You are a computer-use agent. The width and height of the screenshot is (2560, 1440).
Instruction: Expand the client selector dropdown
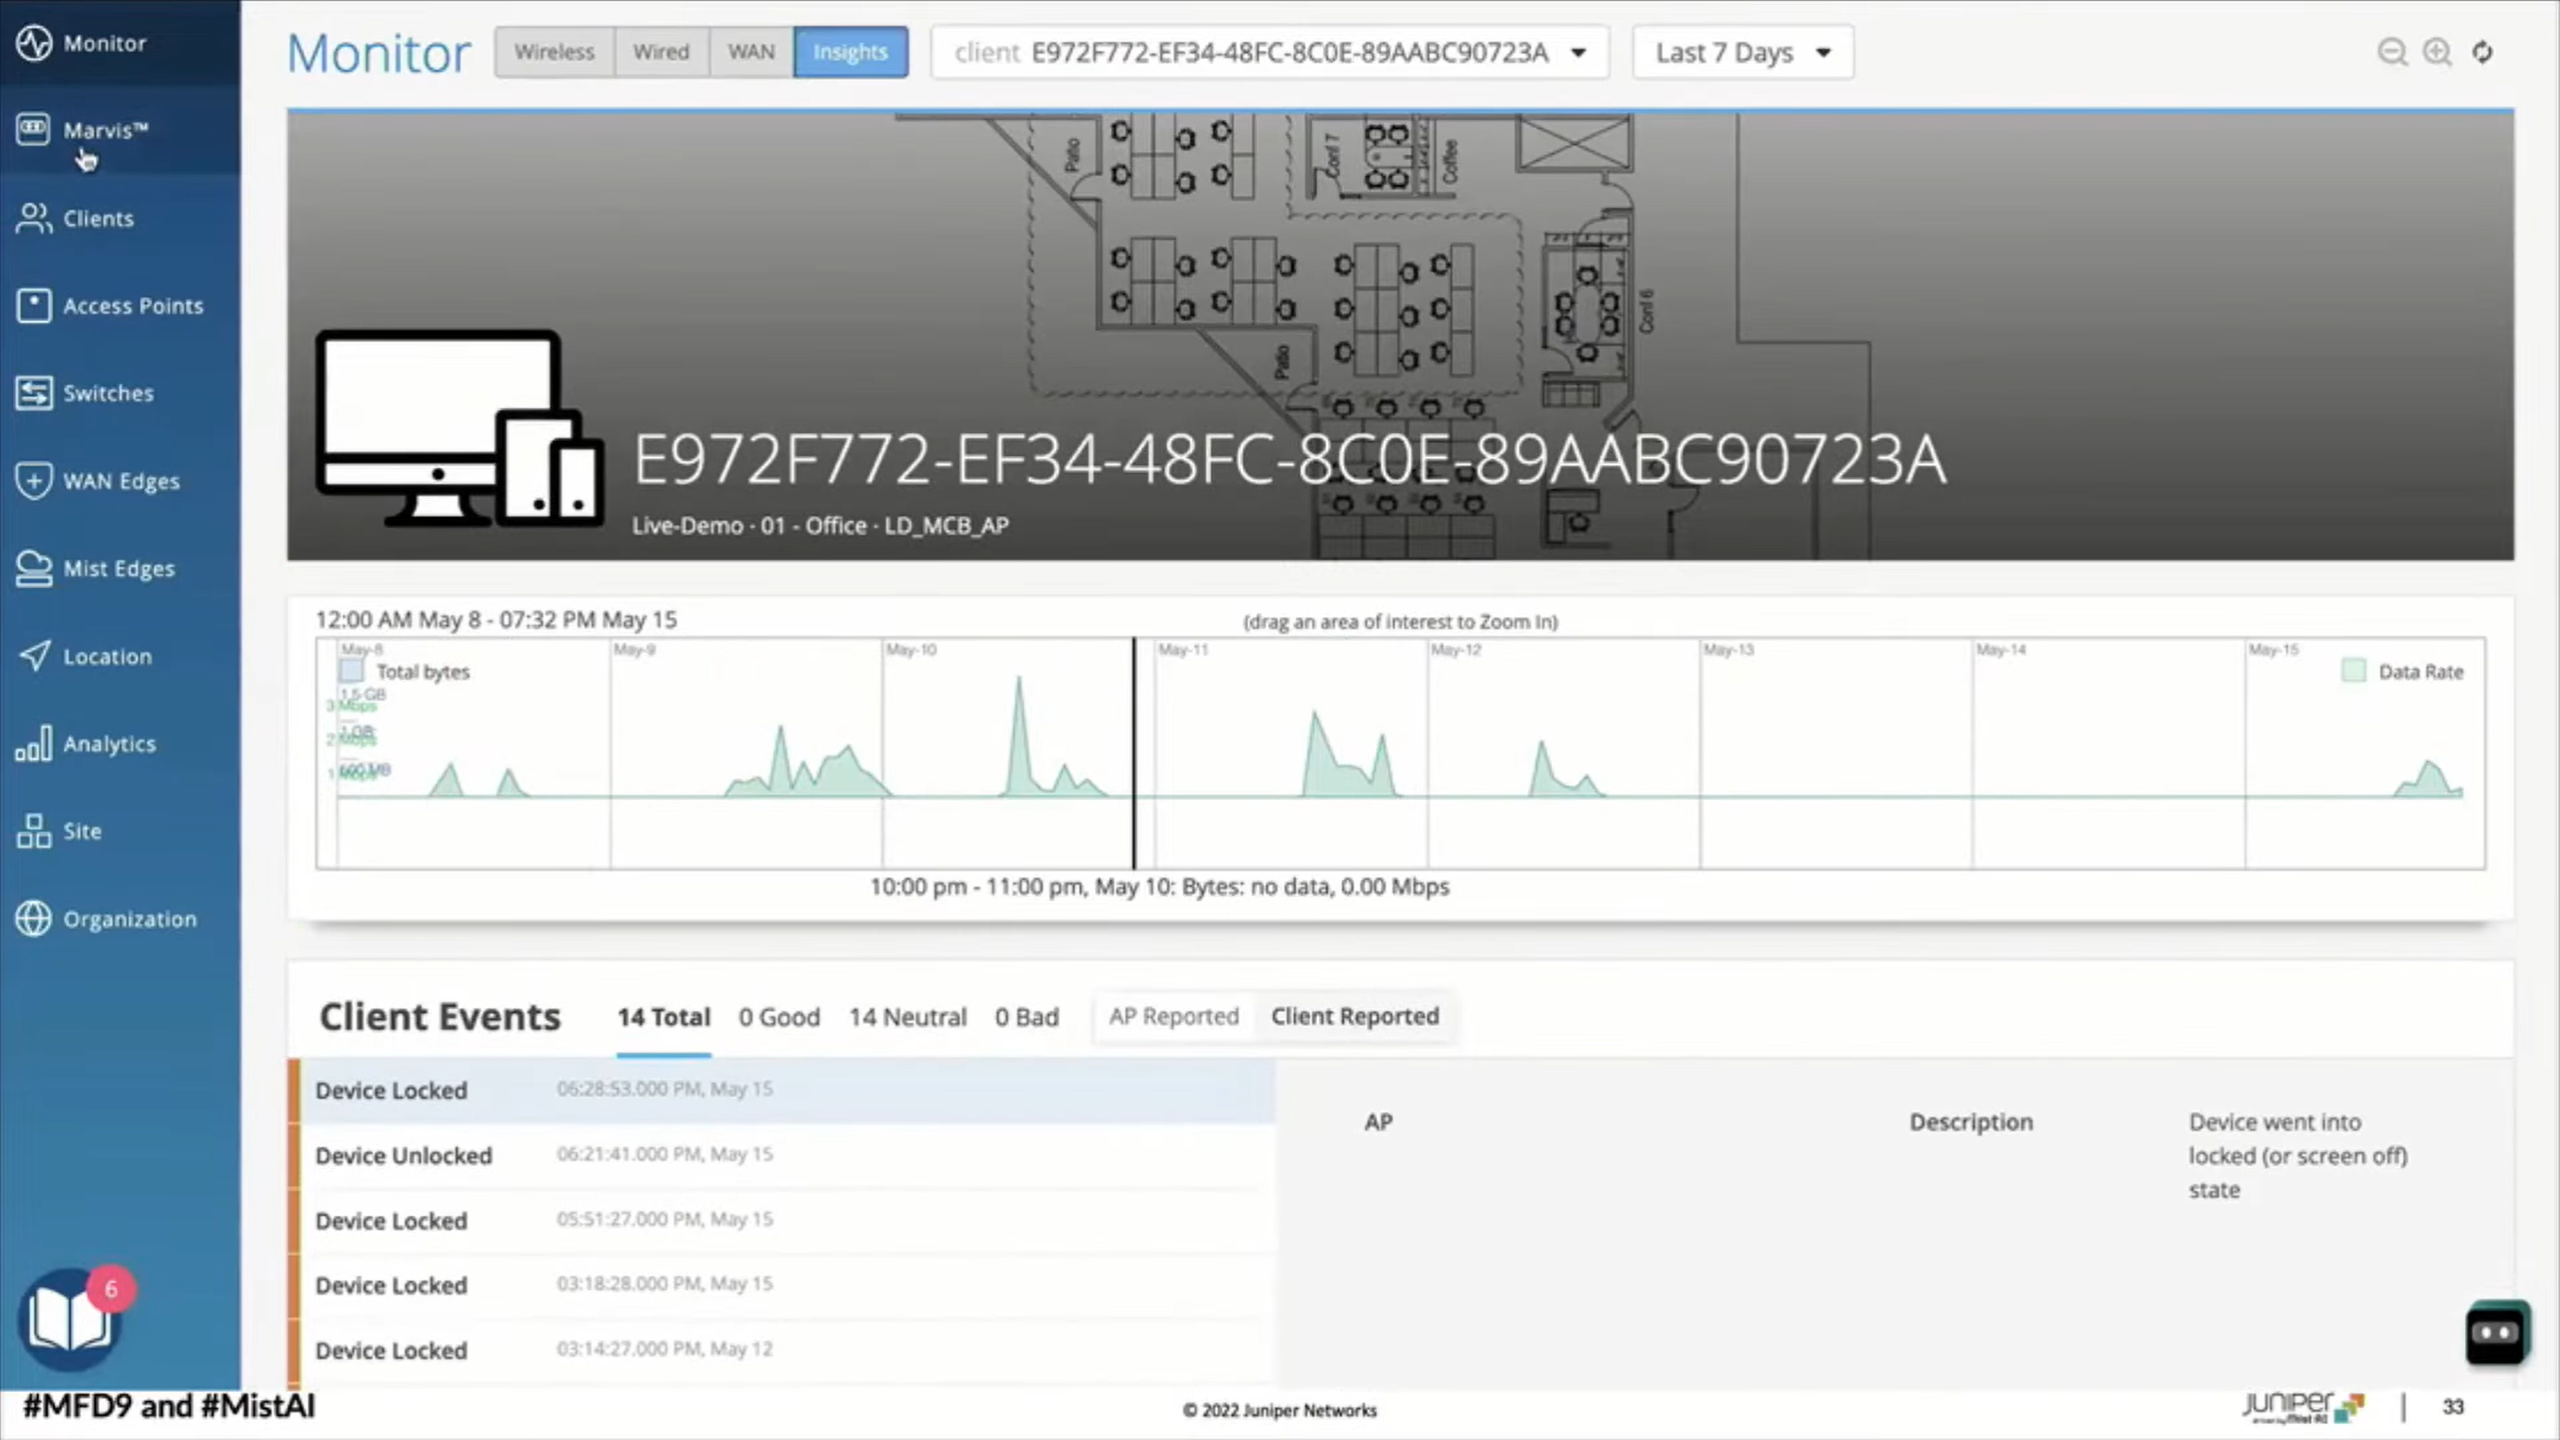(x=1578, y=52)
